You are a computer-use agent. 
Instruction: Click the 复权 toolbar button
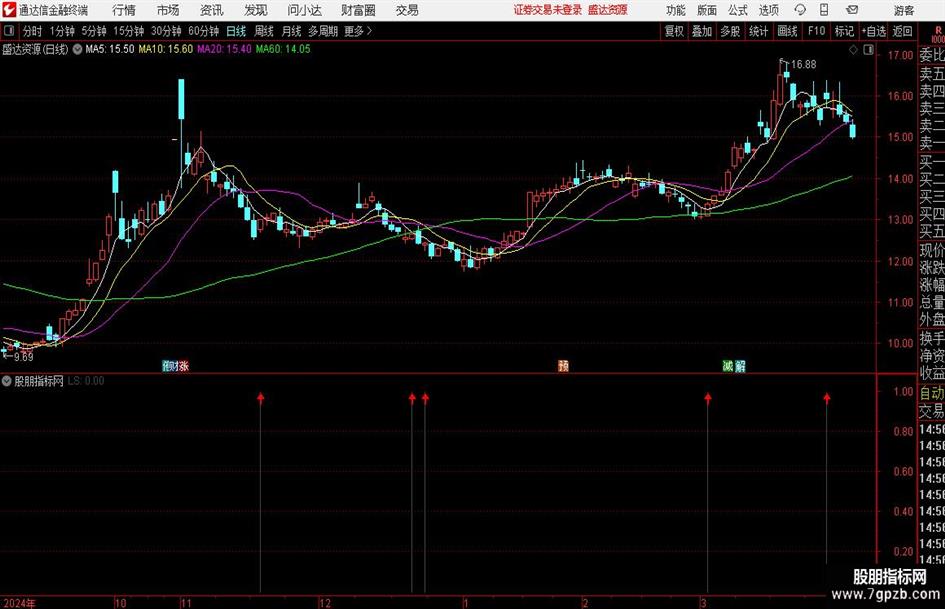click(674, 31)
